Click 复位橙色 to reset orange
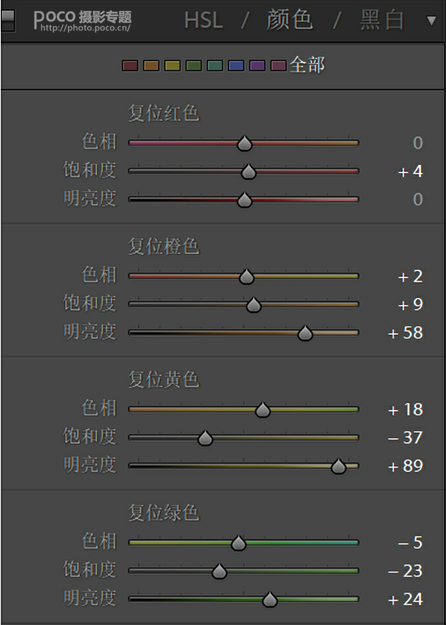This screenshot has width=446, height=625. (x=163, y=246)
